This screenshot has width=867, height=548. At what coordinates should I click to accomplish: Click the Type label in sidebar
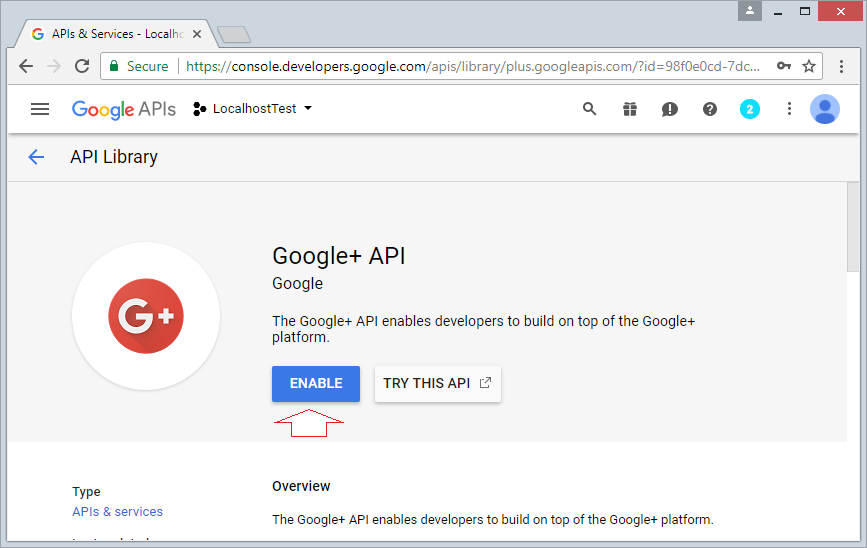pyautogui.click(x=86, y=492)
